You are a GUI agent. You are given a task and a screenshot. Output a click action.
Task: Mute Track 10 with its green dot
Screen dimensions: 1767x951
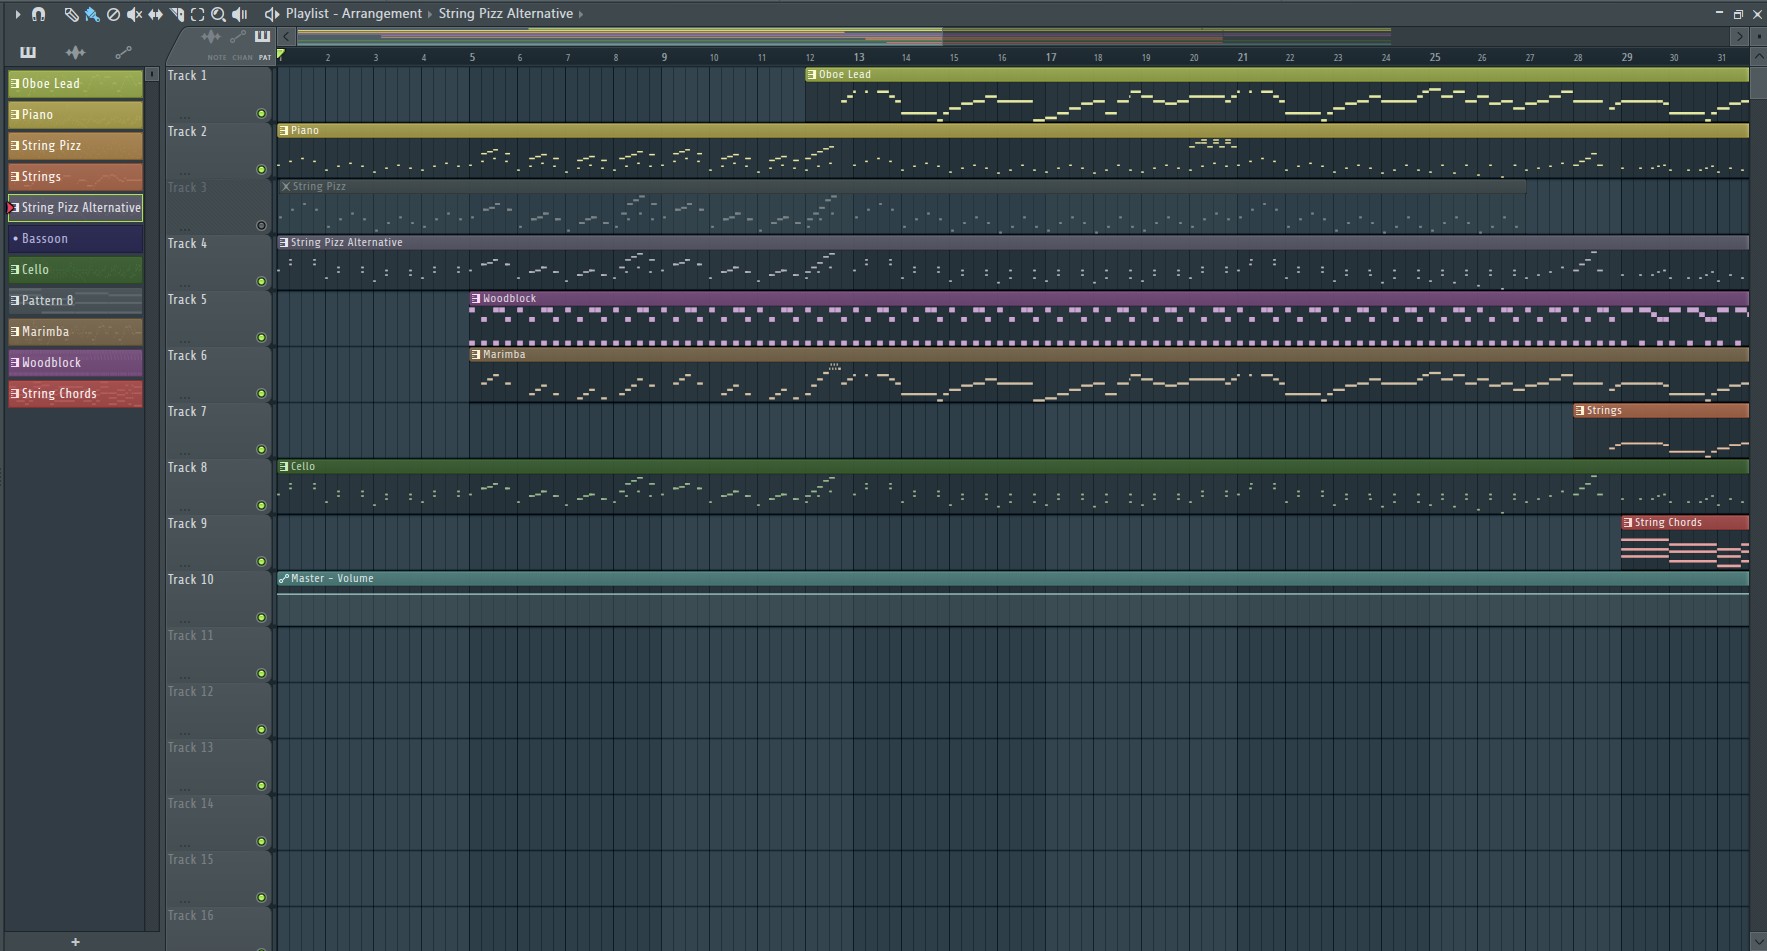[262, 618]
